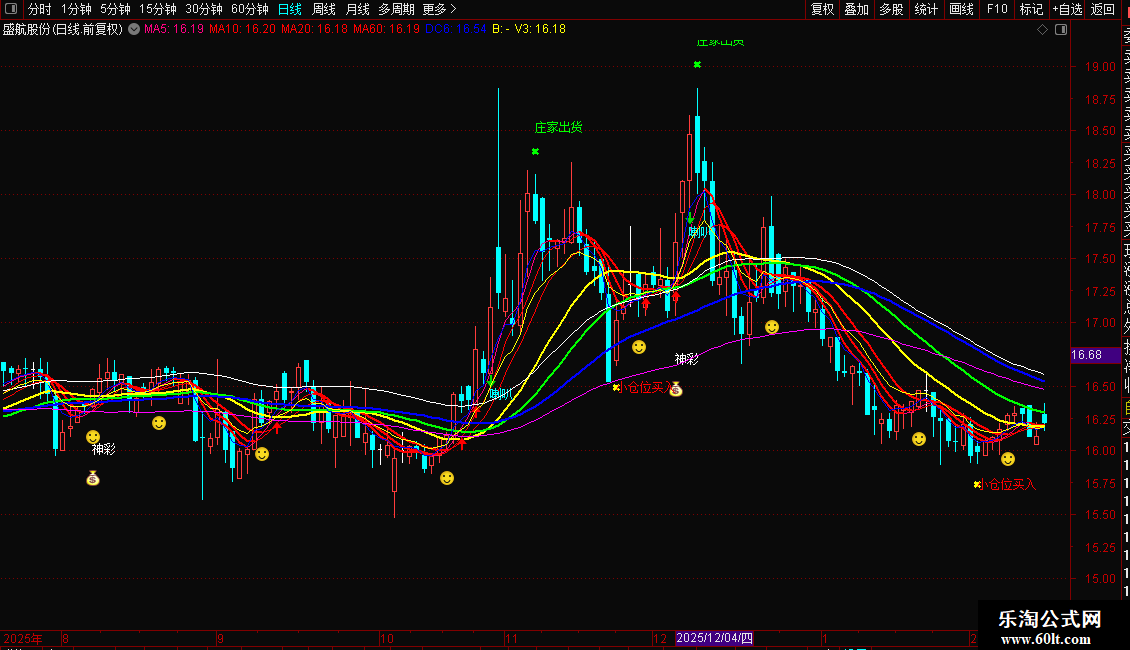Click month 11 on the time axis

click(x=511, y=638)
